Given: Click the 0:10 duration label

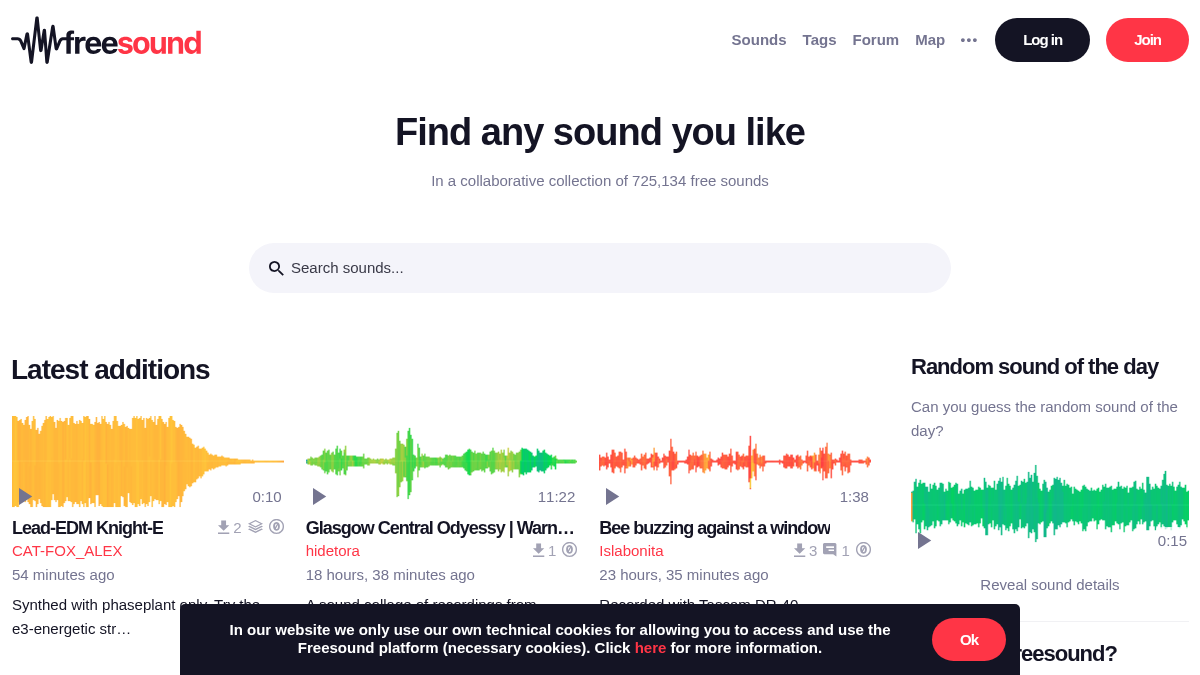Looking at the screenshot, I should click(267, 497).
